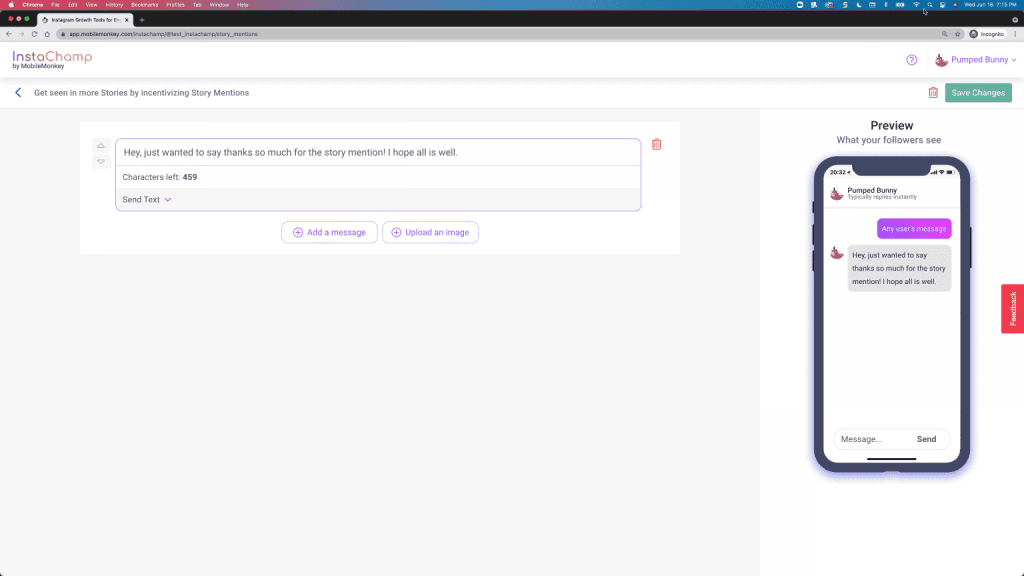Expand the Pumped Bunny account dropdown
Screen dimensions: 1024x576
click(980, 60)
